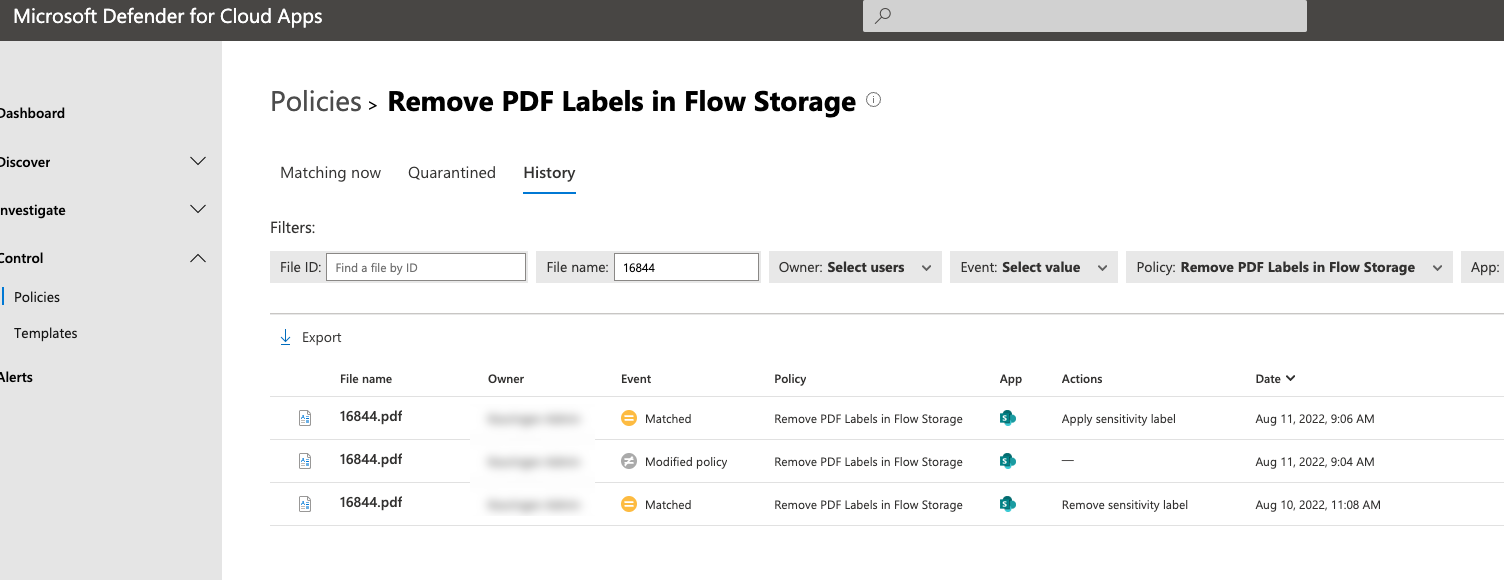
Task: Switch to the Quarantined tab
Action: 452,173
